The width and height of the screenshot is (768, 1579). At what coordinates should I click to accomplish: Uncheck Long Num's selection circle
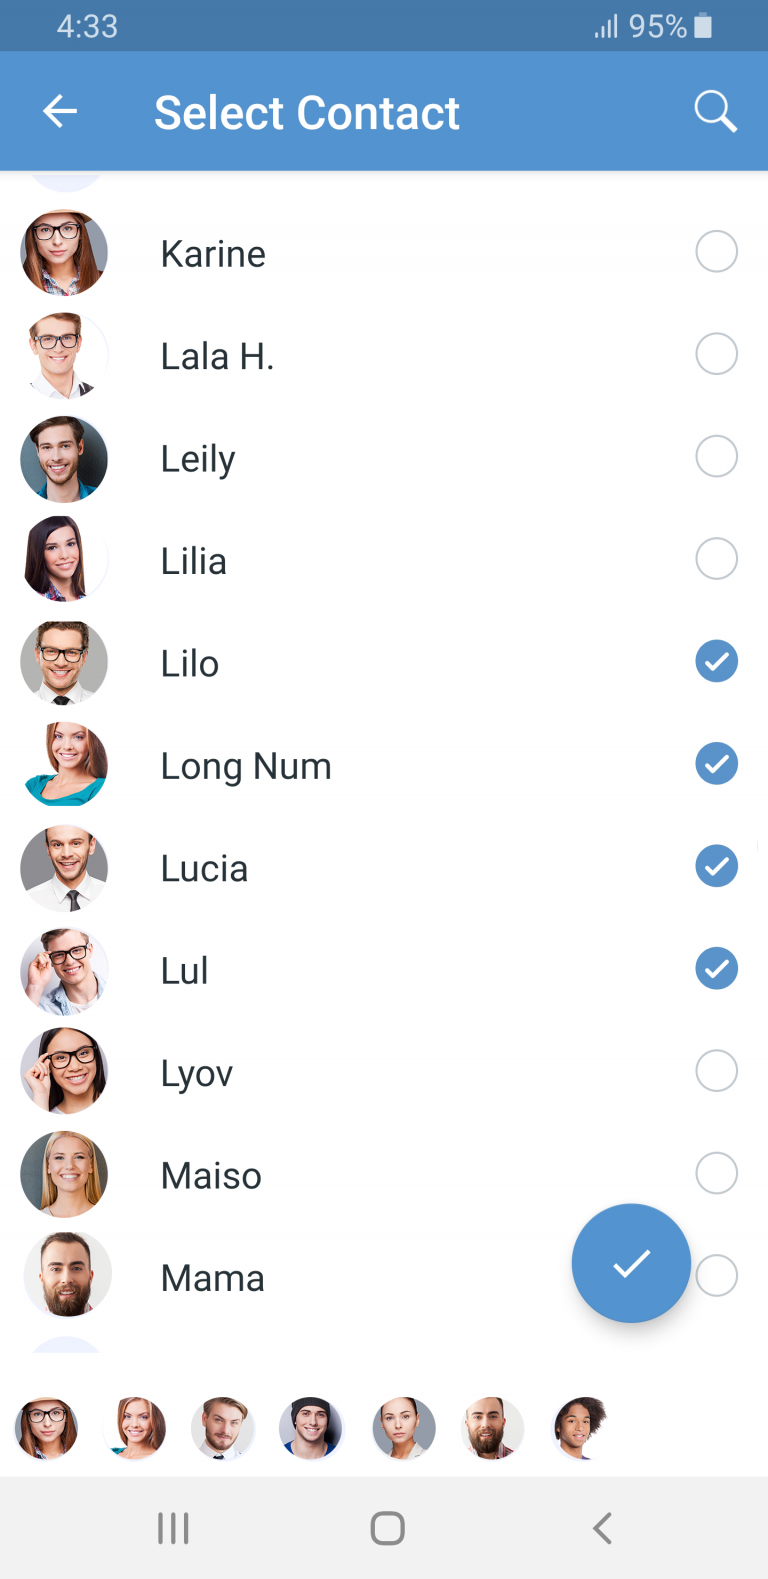tap(716, 763)
